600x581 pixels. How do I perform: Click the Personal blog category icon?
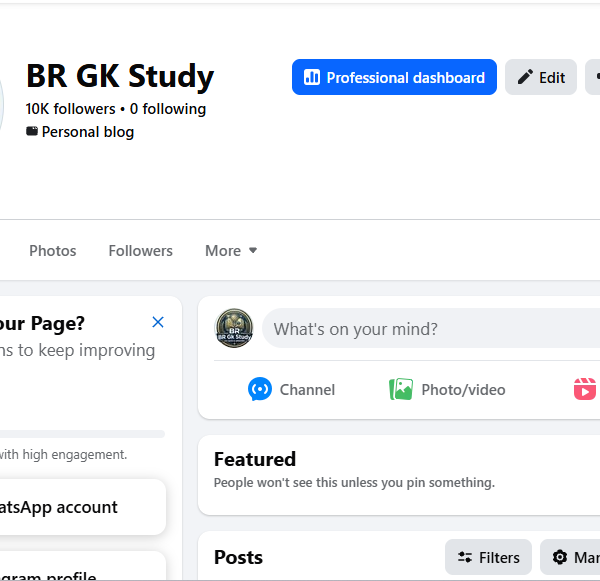(32, 131)
